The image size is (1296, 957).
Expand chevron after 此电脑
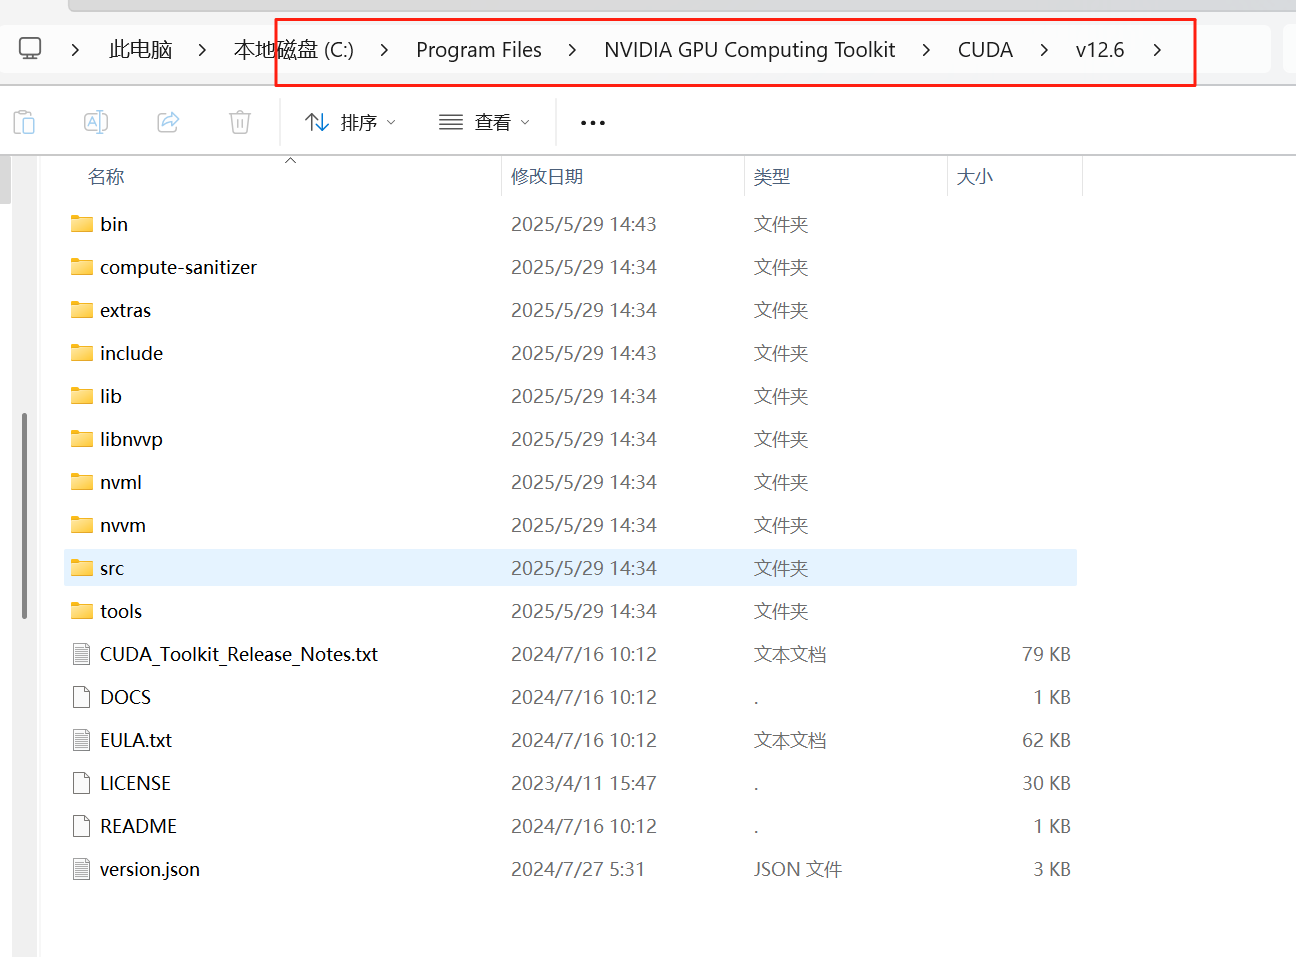(x=202, y=49)
